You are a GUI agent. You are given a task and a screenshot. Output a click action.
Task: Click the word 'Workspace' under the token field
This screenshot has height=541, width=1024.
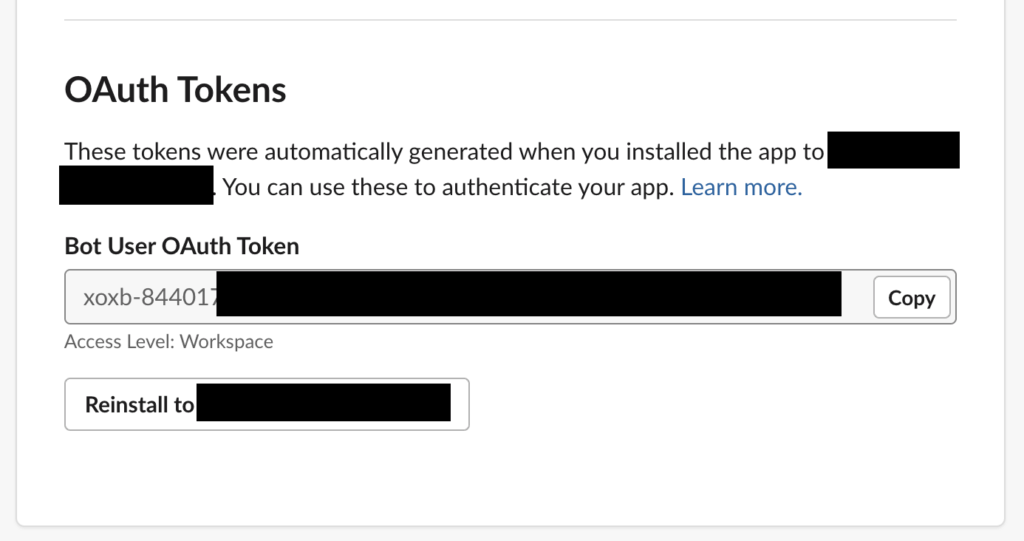226,342
